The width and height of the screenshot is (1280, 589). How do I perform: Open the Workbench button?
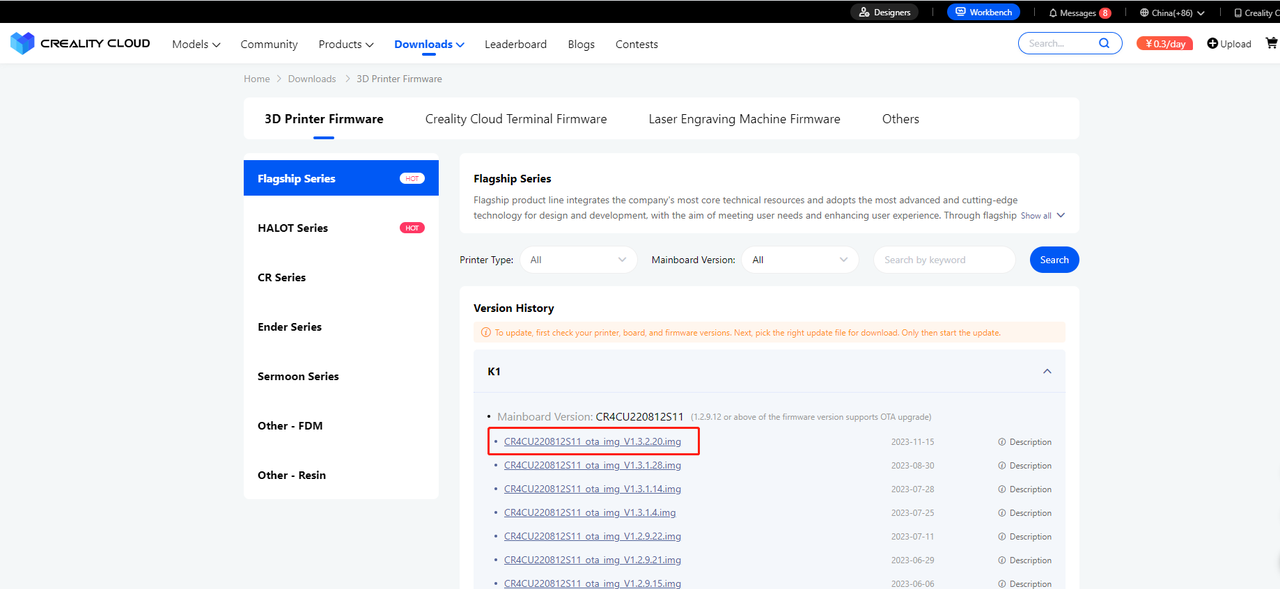pyautogui.click(x=984, y=12)
